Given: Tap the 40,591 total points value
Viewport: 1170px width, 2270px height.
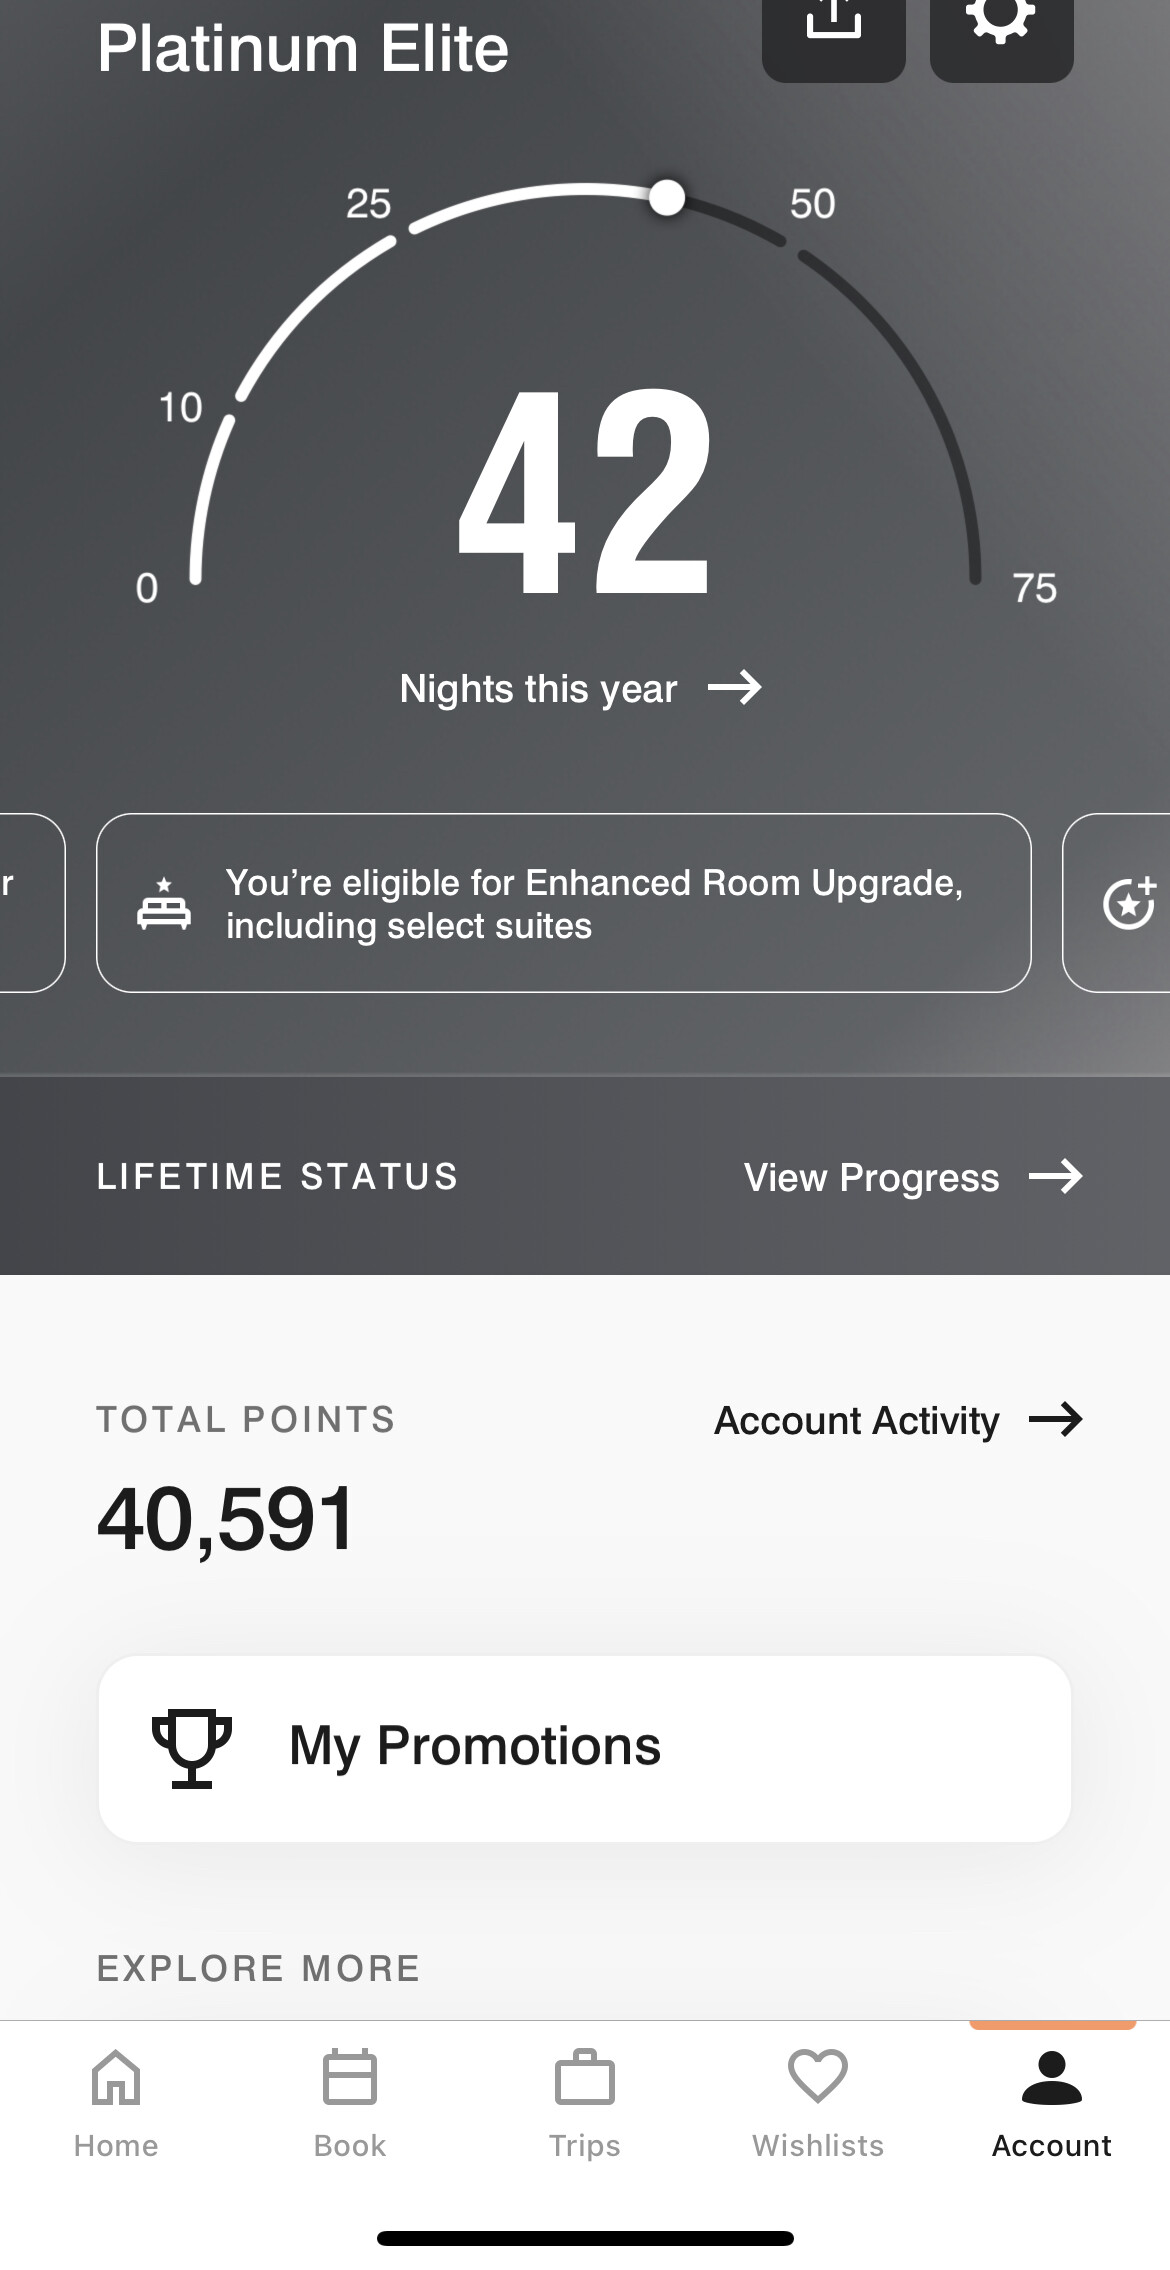Looking at the screenshot, I should [x=226, y=1518].
